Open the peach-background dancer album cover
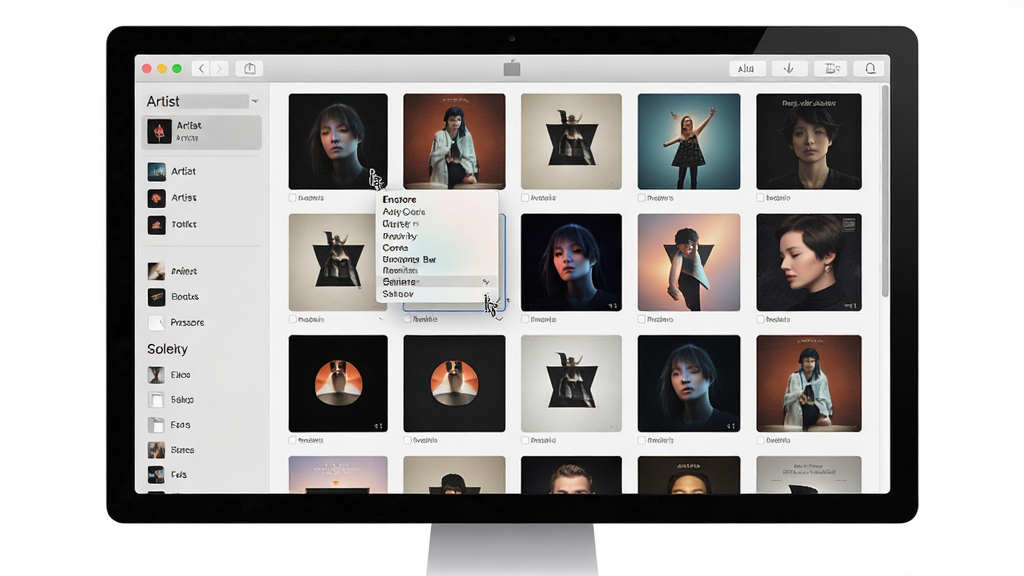 click(x=689, y=263)
